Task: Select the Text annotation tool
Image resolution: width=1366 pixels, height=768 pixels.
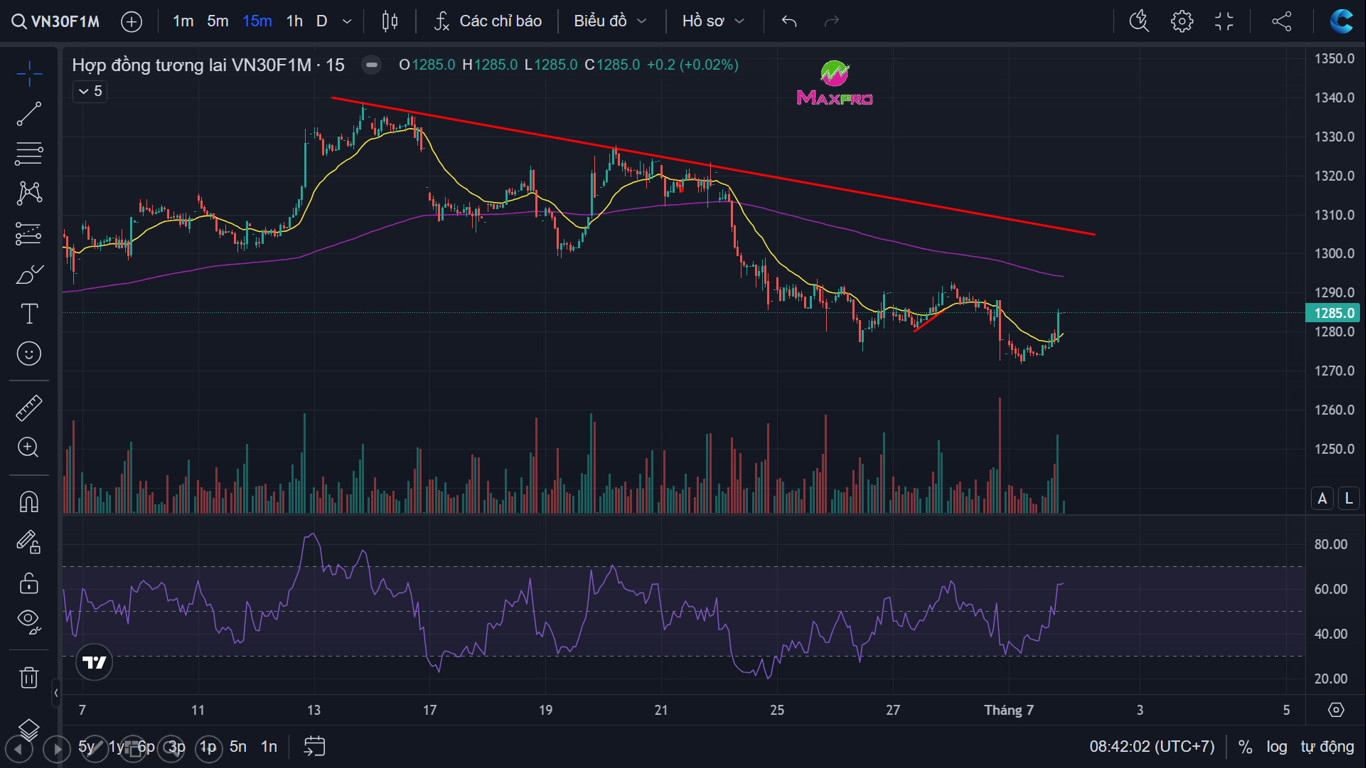Action: (x=29, y=314)
